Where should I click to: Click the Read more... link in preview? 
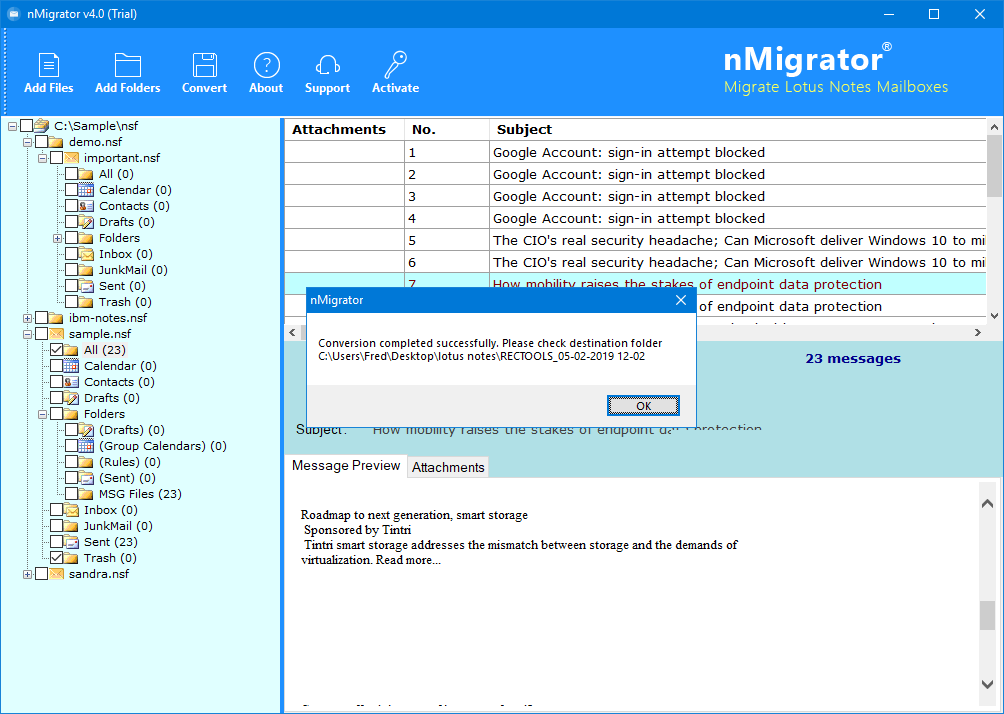coord(408,560)
